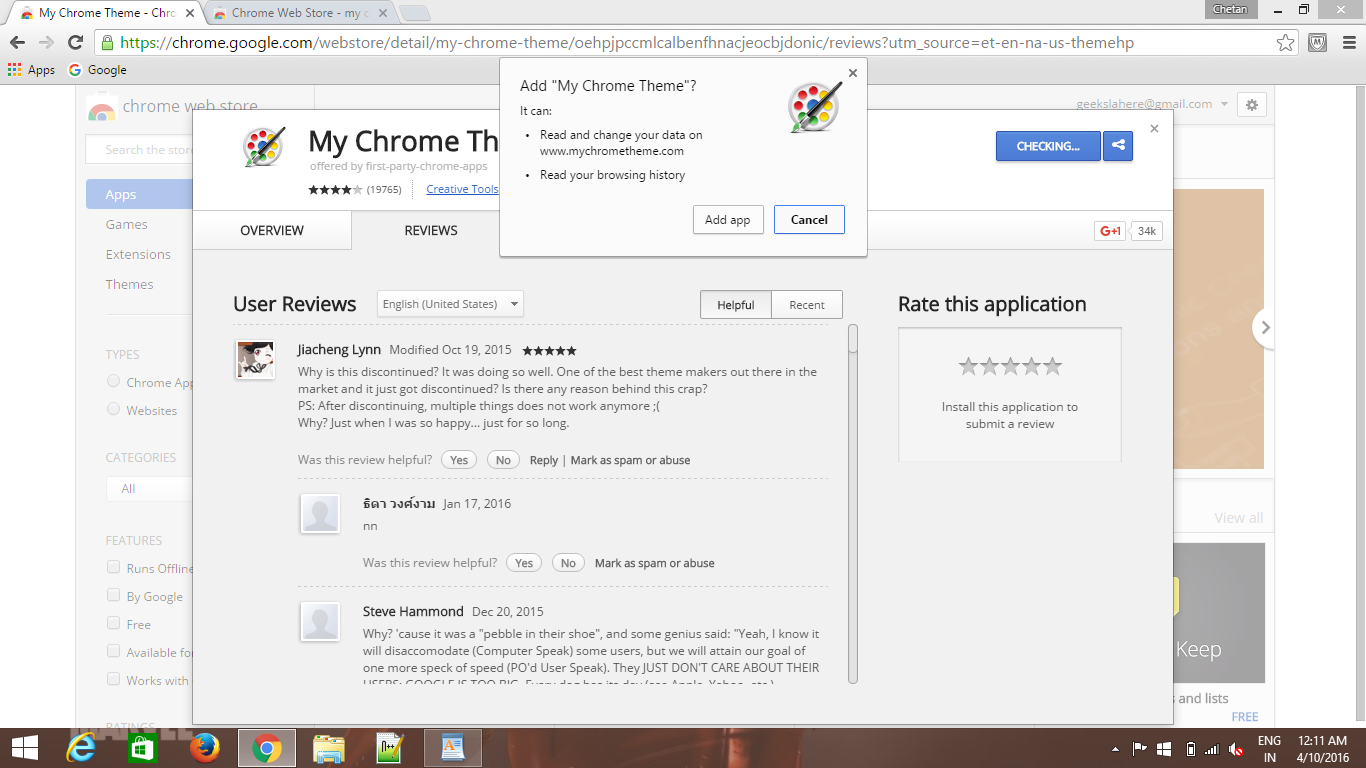Mark the Jan 17, 2016 review as spam
Screen dimensions: 1366x768
pos(655,563)
